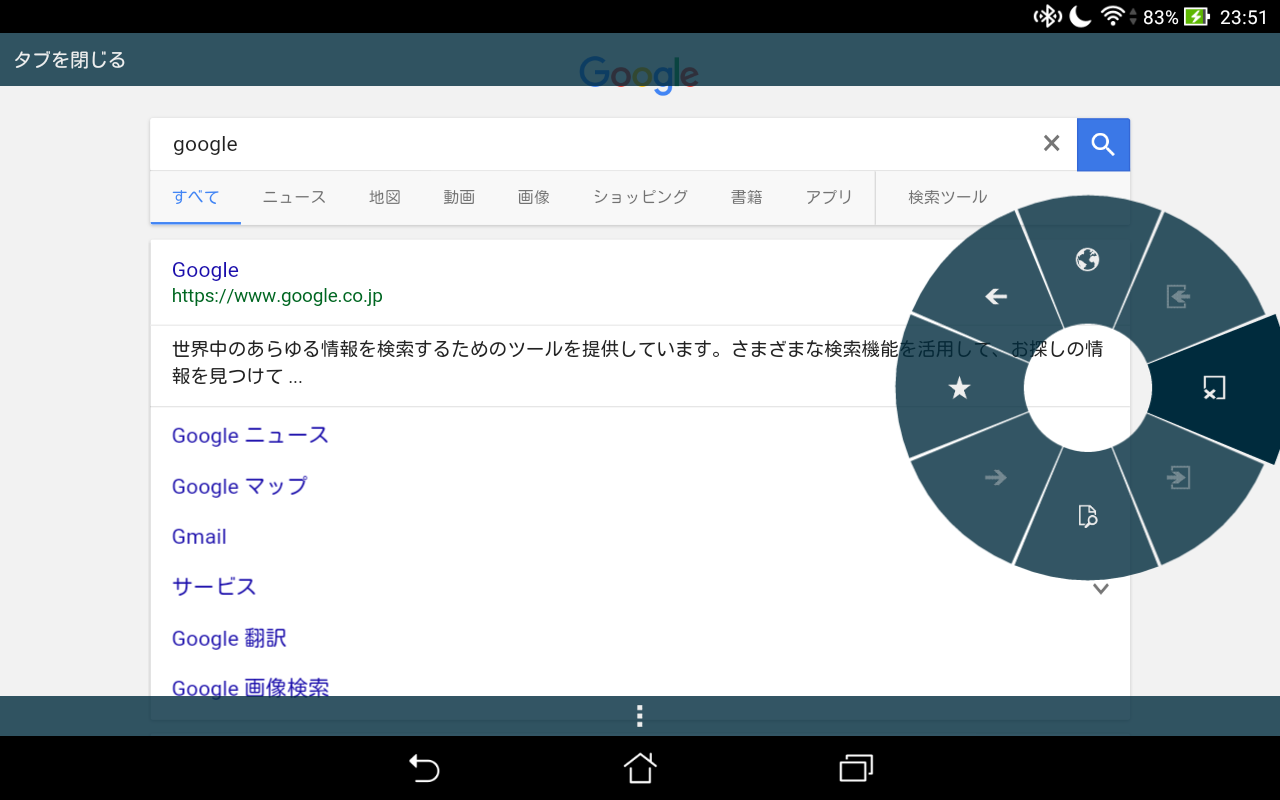
Task: Open the 書籍 tab
Action: click(x=747, y=197)
